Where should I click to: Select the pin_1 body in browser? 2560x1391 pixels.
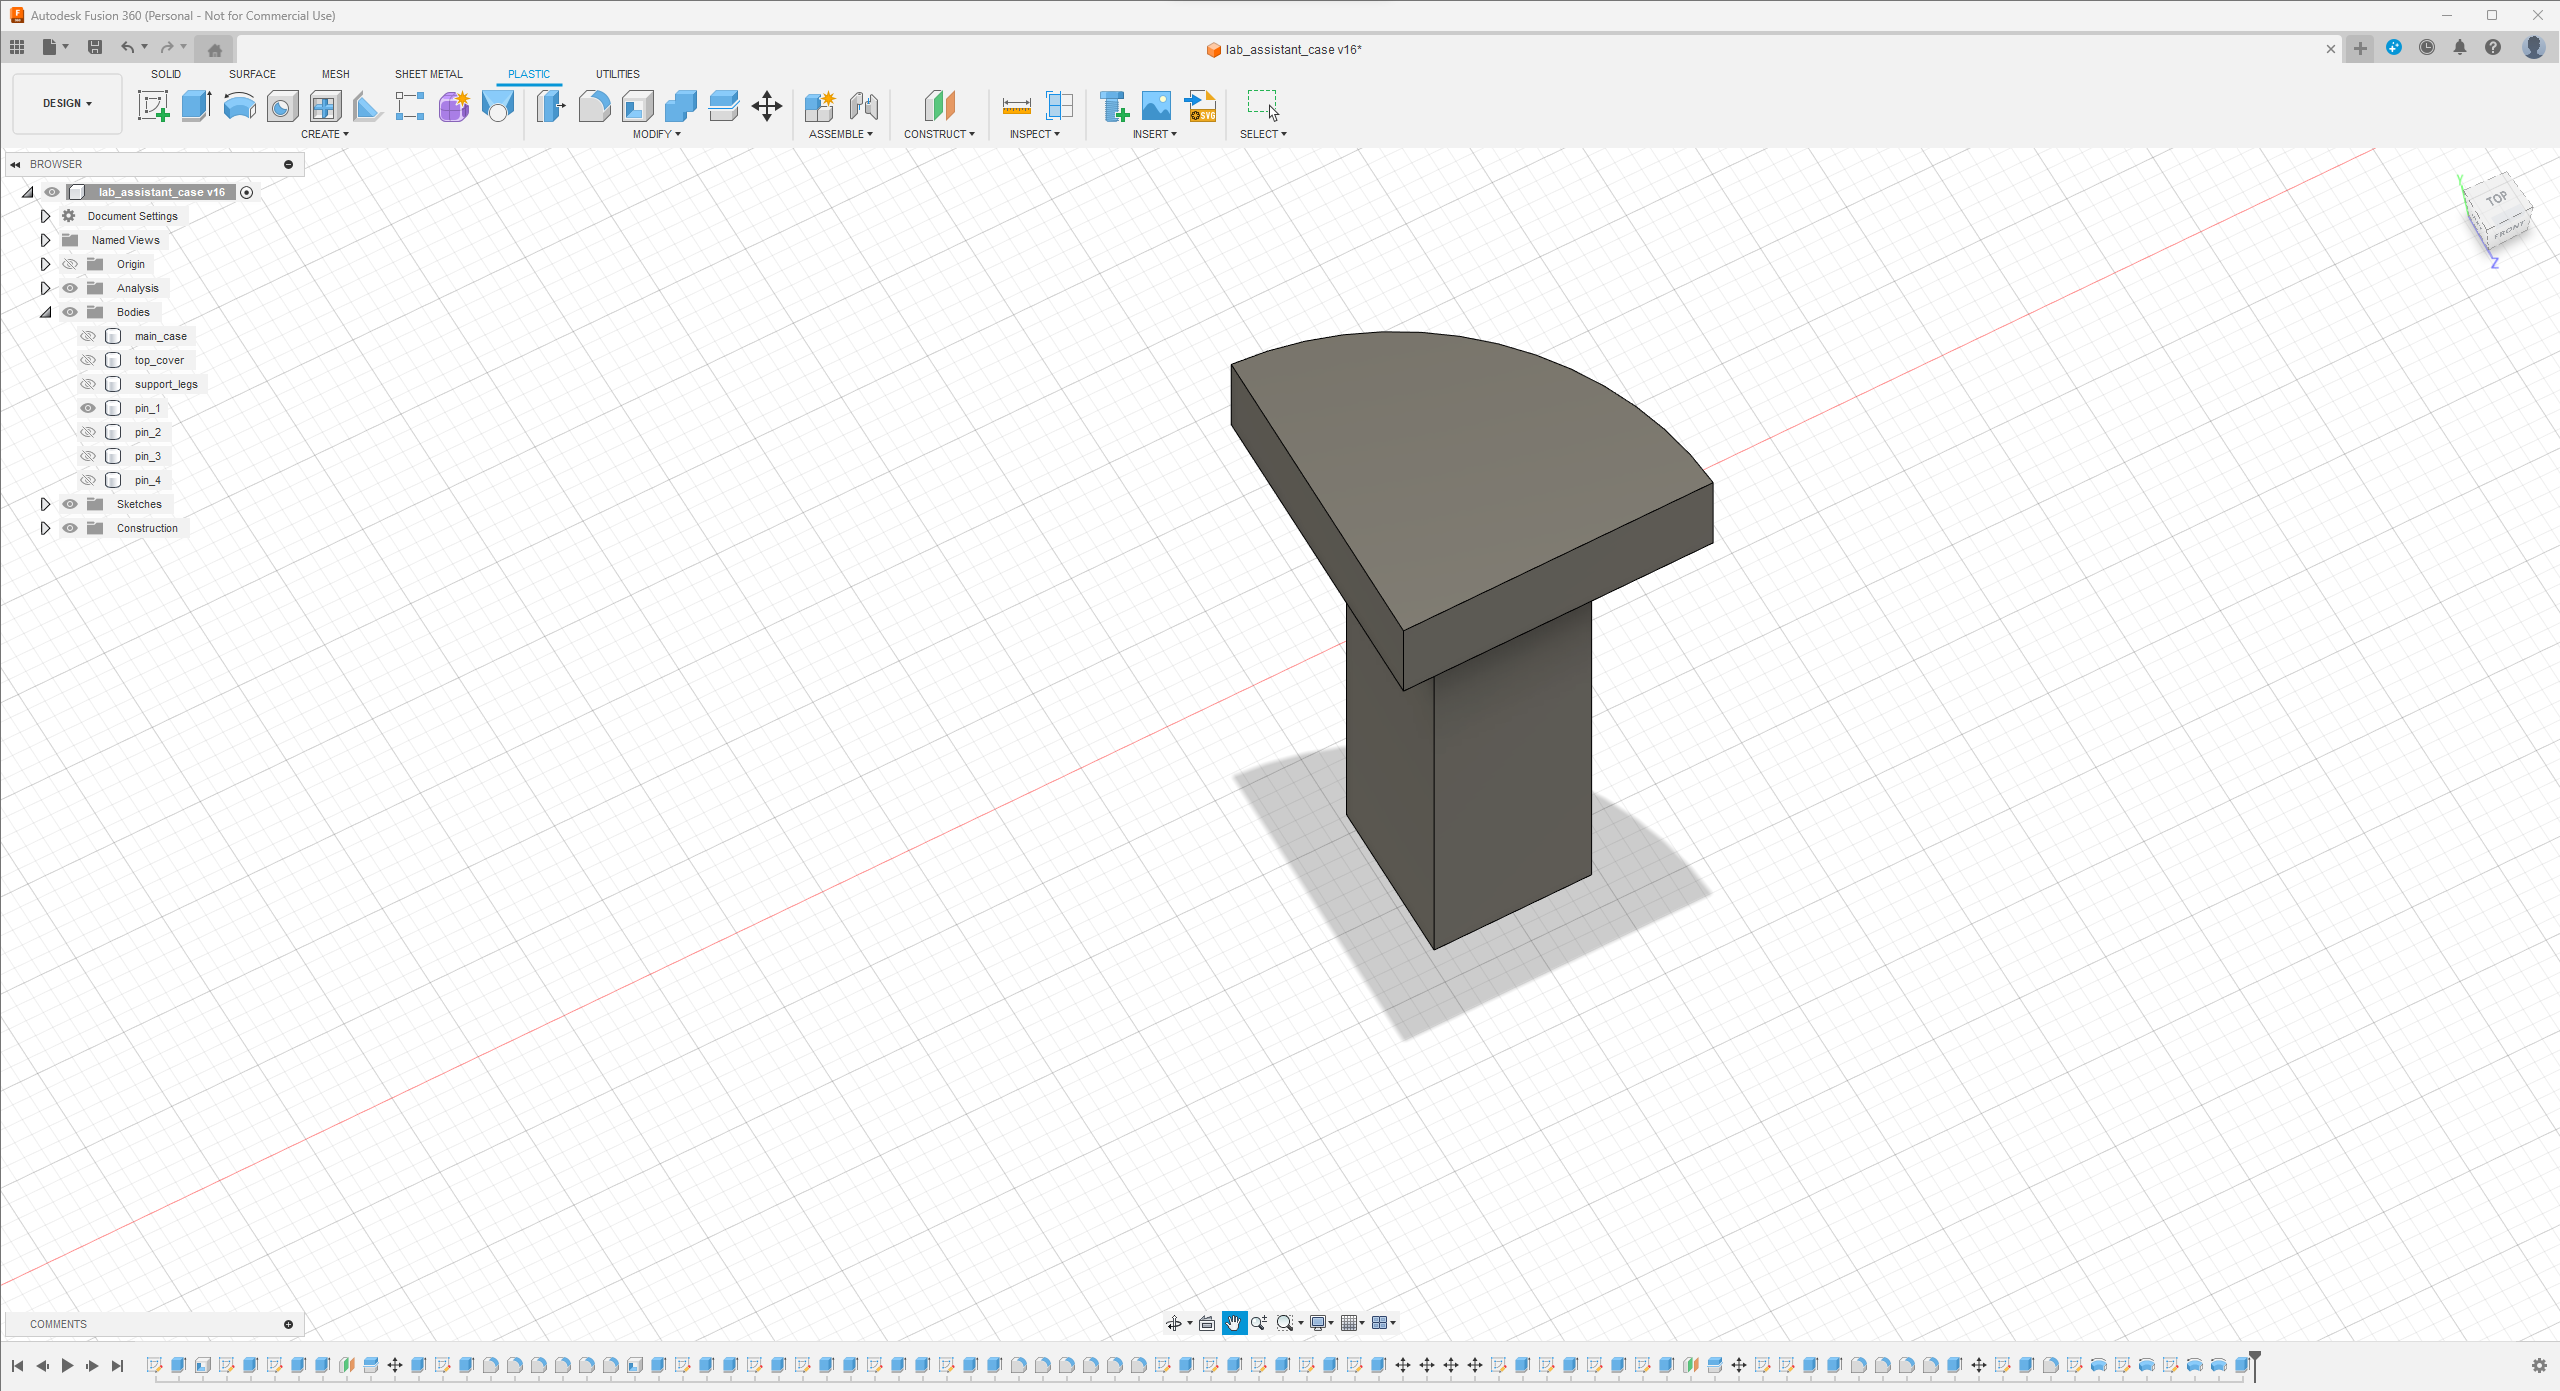click(x=147, y=408)
